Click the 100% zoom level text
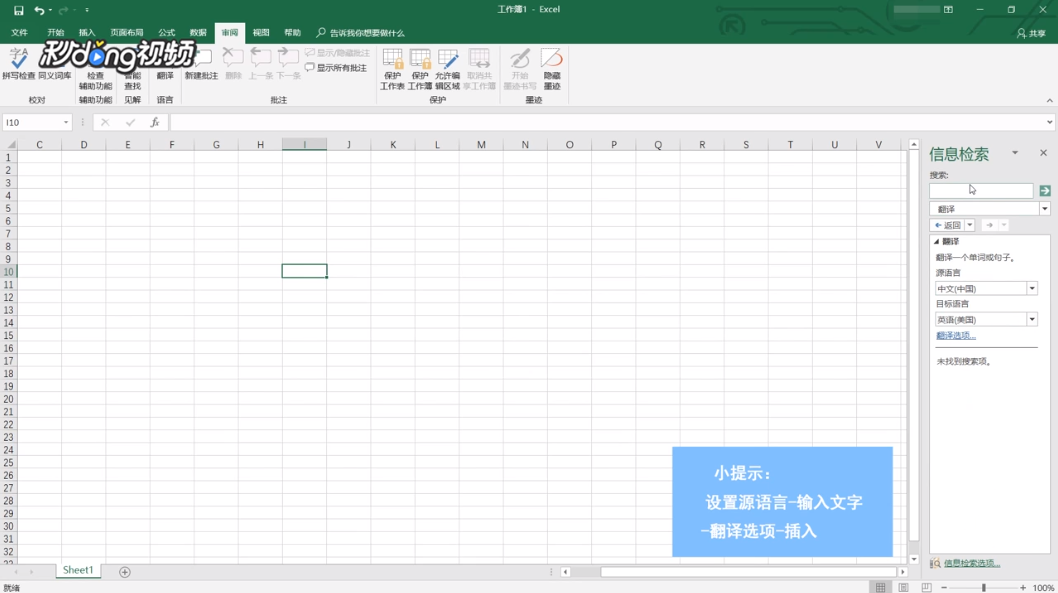1058x593 pixels. pyautogui.click(x=1044, y=588)
